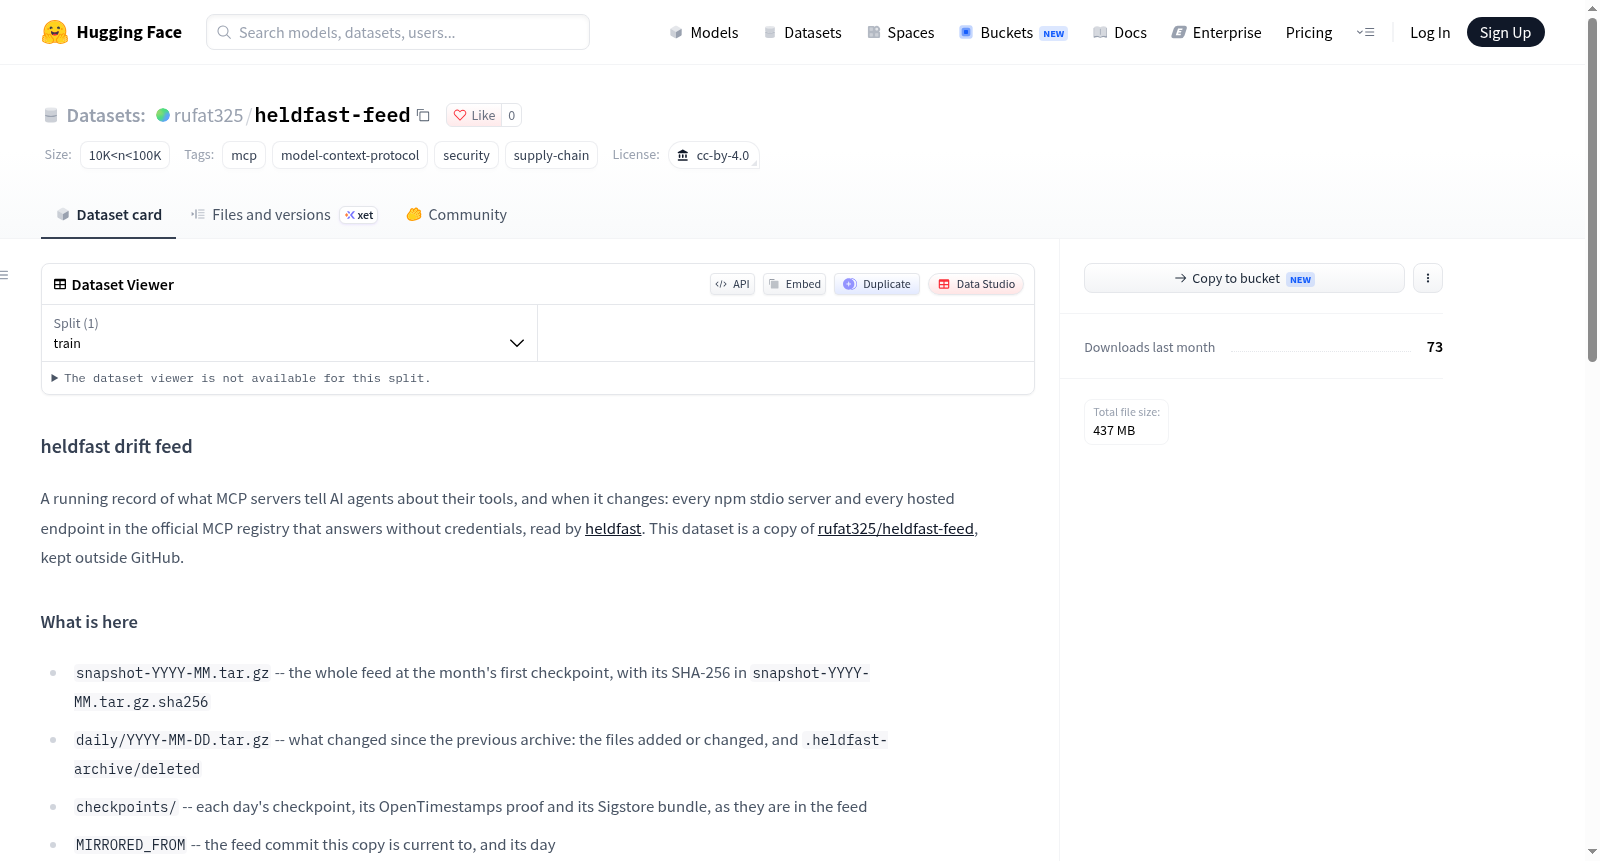Open the Hugging Face home logo
Screen dimensions: 1600x861
pyautogui.click(x=112, y=32)
